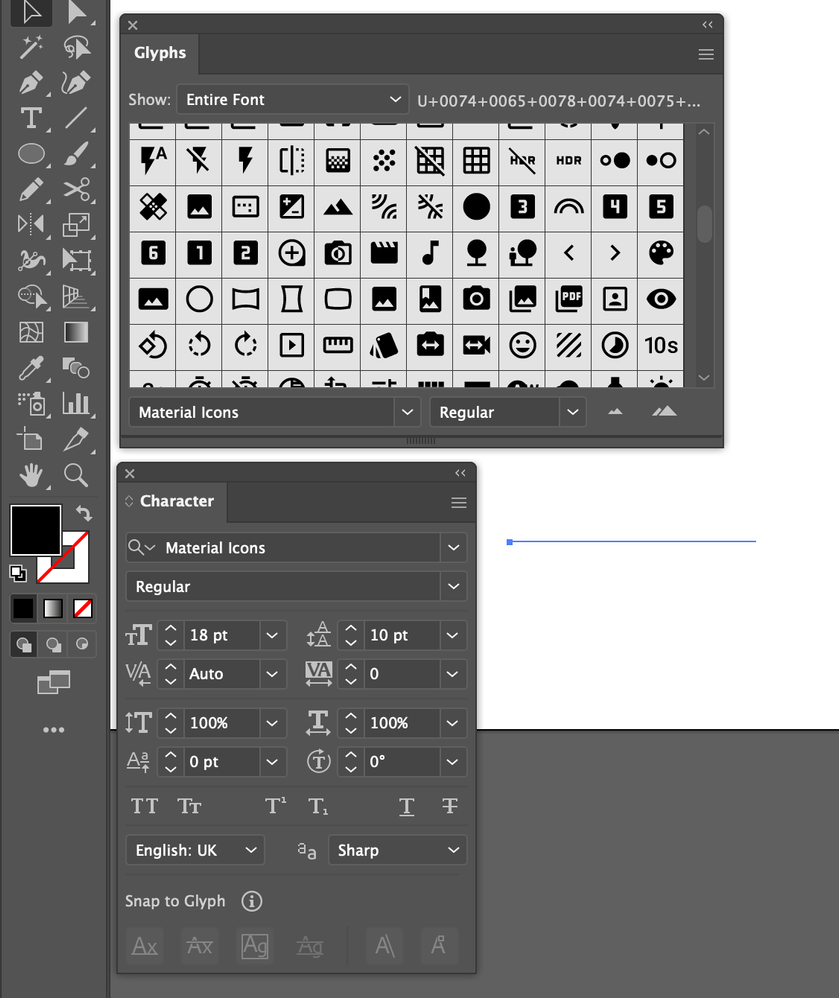The height and width of the screenshot is (998, 839).
Task: Select the Hand tool
Action: [x=31, y=475]
